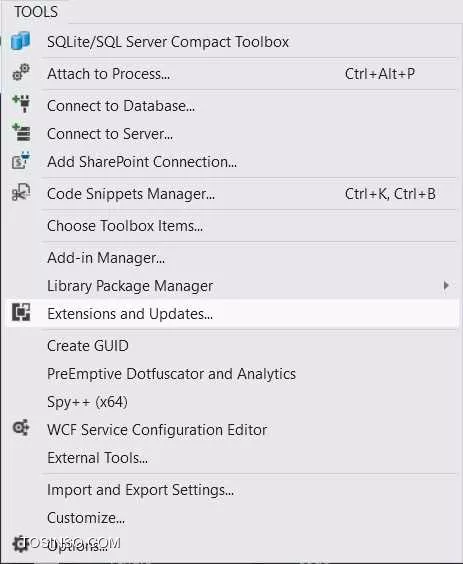Select Choose Toolbox Items... entry
This screenshot has width=463, height=564.
click(125, 226)
